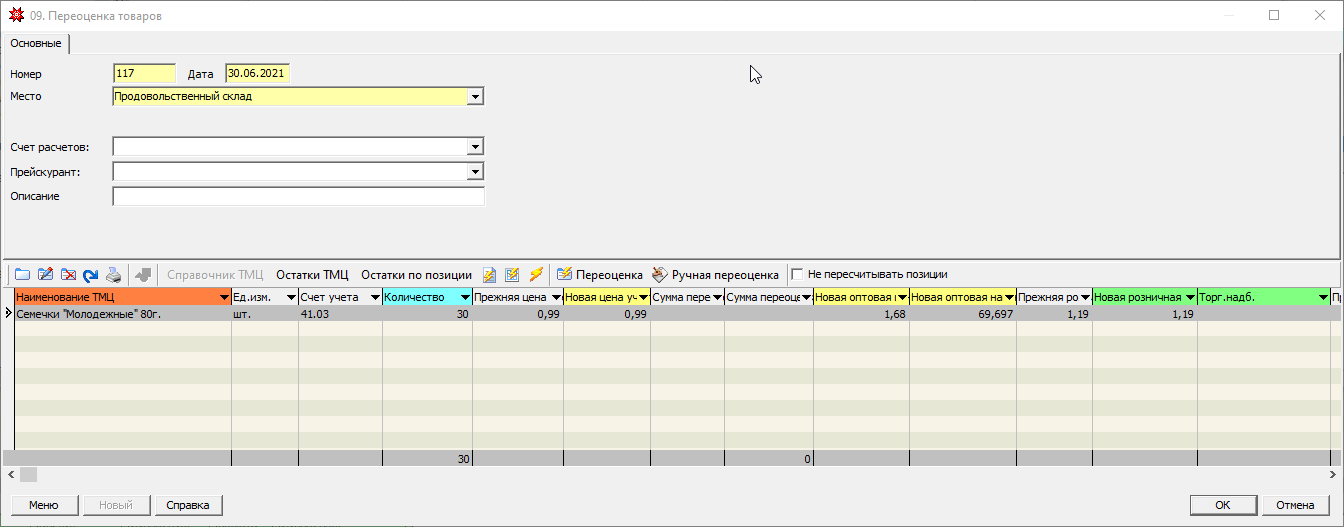
Task: Click the Переоценка toolbar button
Action: pos(600,274)
